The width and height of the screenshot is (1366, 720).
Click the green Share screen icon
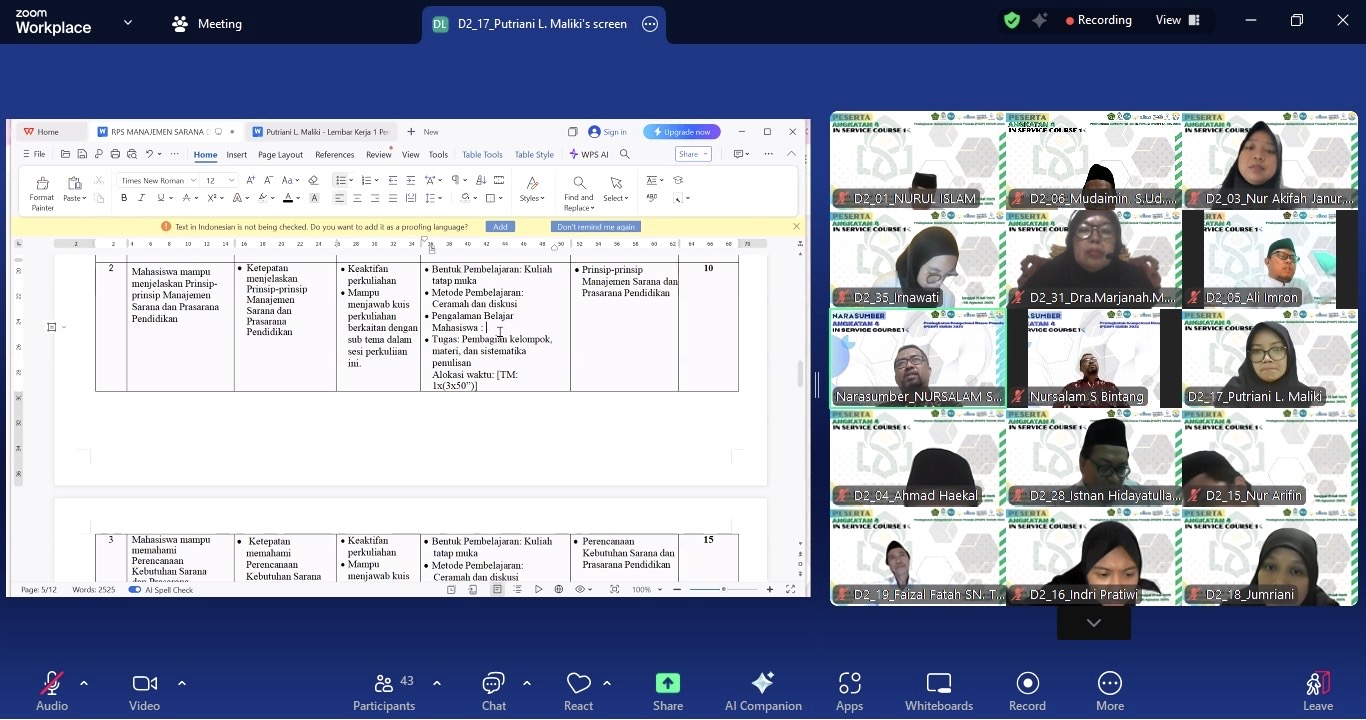click(668, 683)
